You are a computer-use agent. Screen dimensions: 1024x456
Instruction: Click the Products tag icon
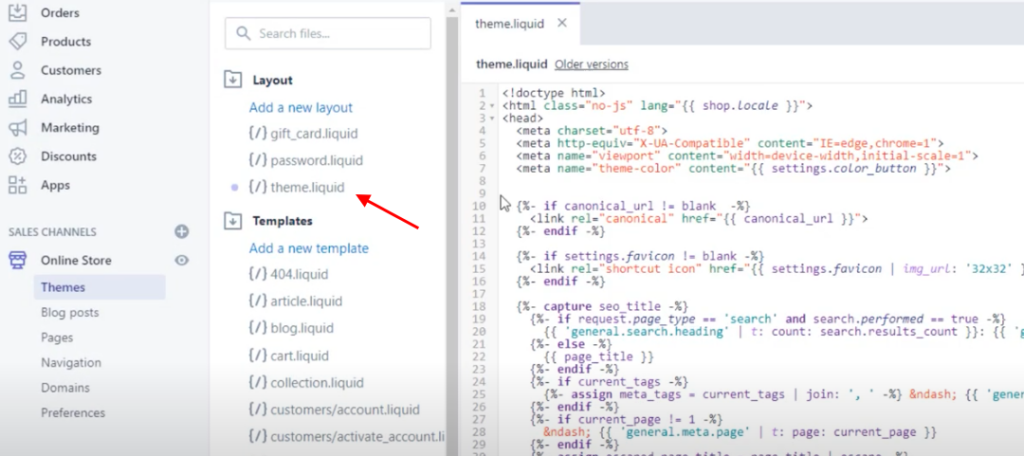[x=18, y=41]
